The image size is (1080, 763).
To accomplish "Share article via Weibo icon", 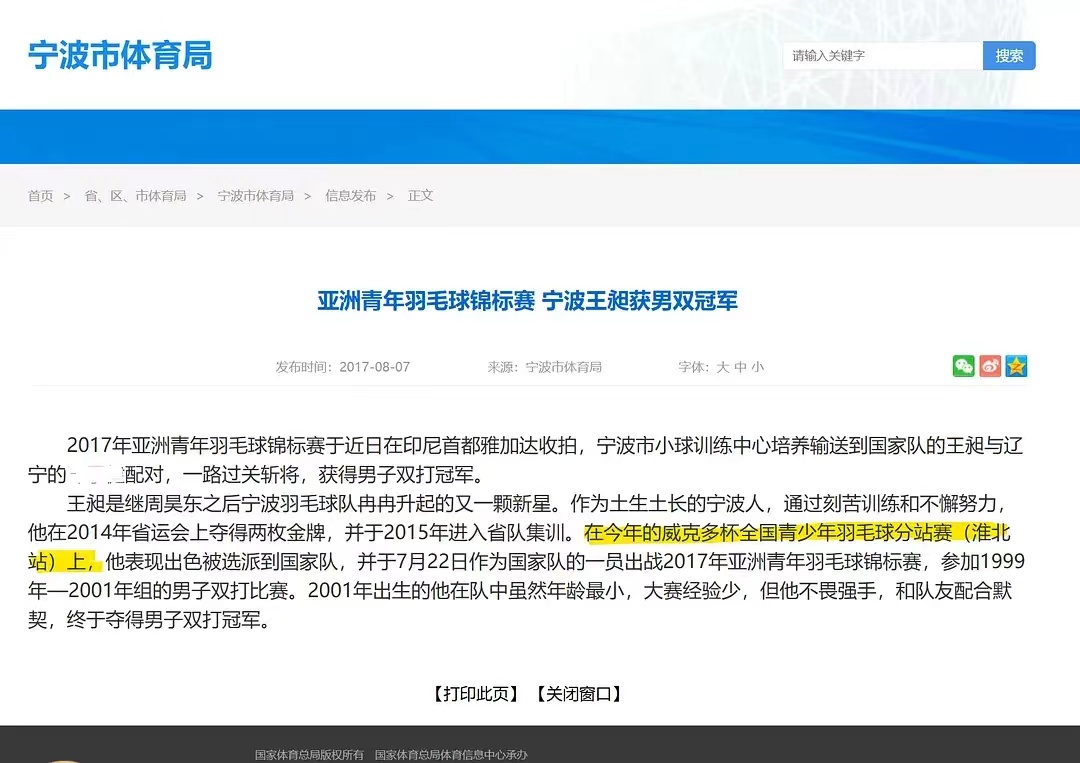I will click(x=990, y=366).
